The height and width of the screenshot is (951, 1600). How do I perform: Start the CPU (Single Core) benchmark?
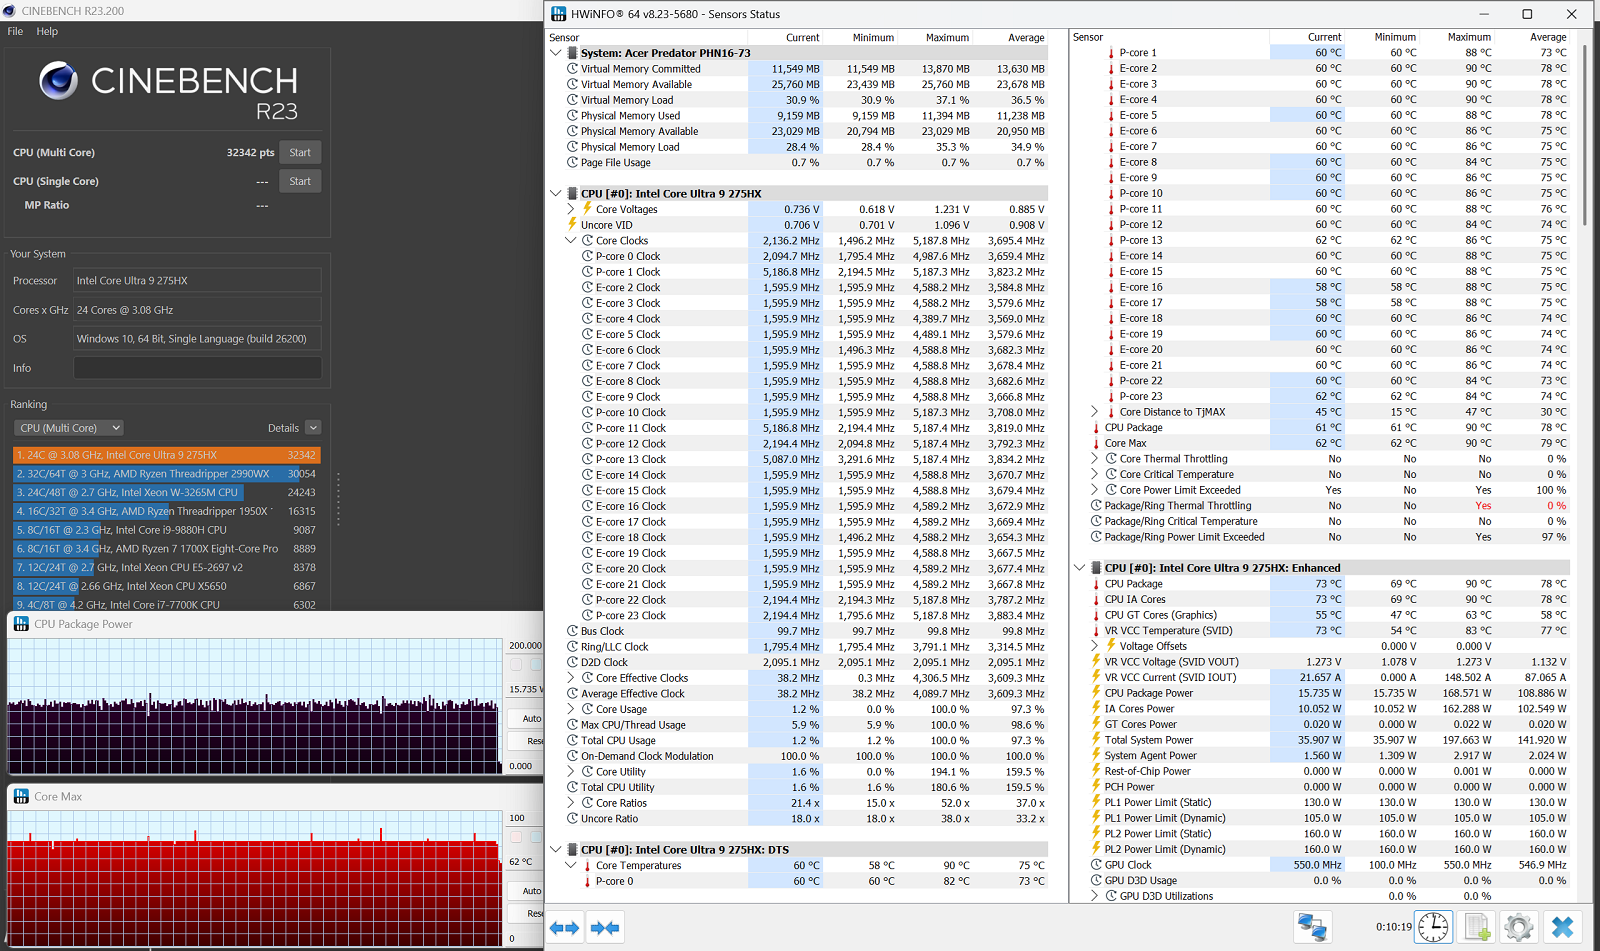point(300,181)
